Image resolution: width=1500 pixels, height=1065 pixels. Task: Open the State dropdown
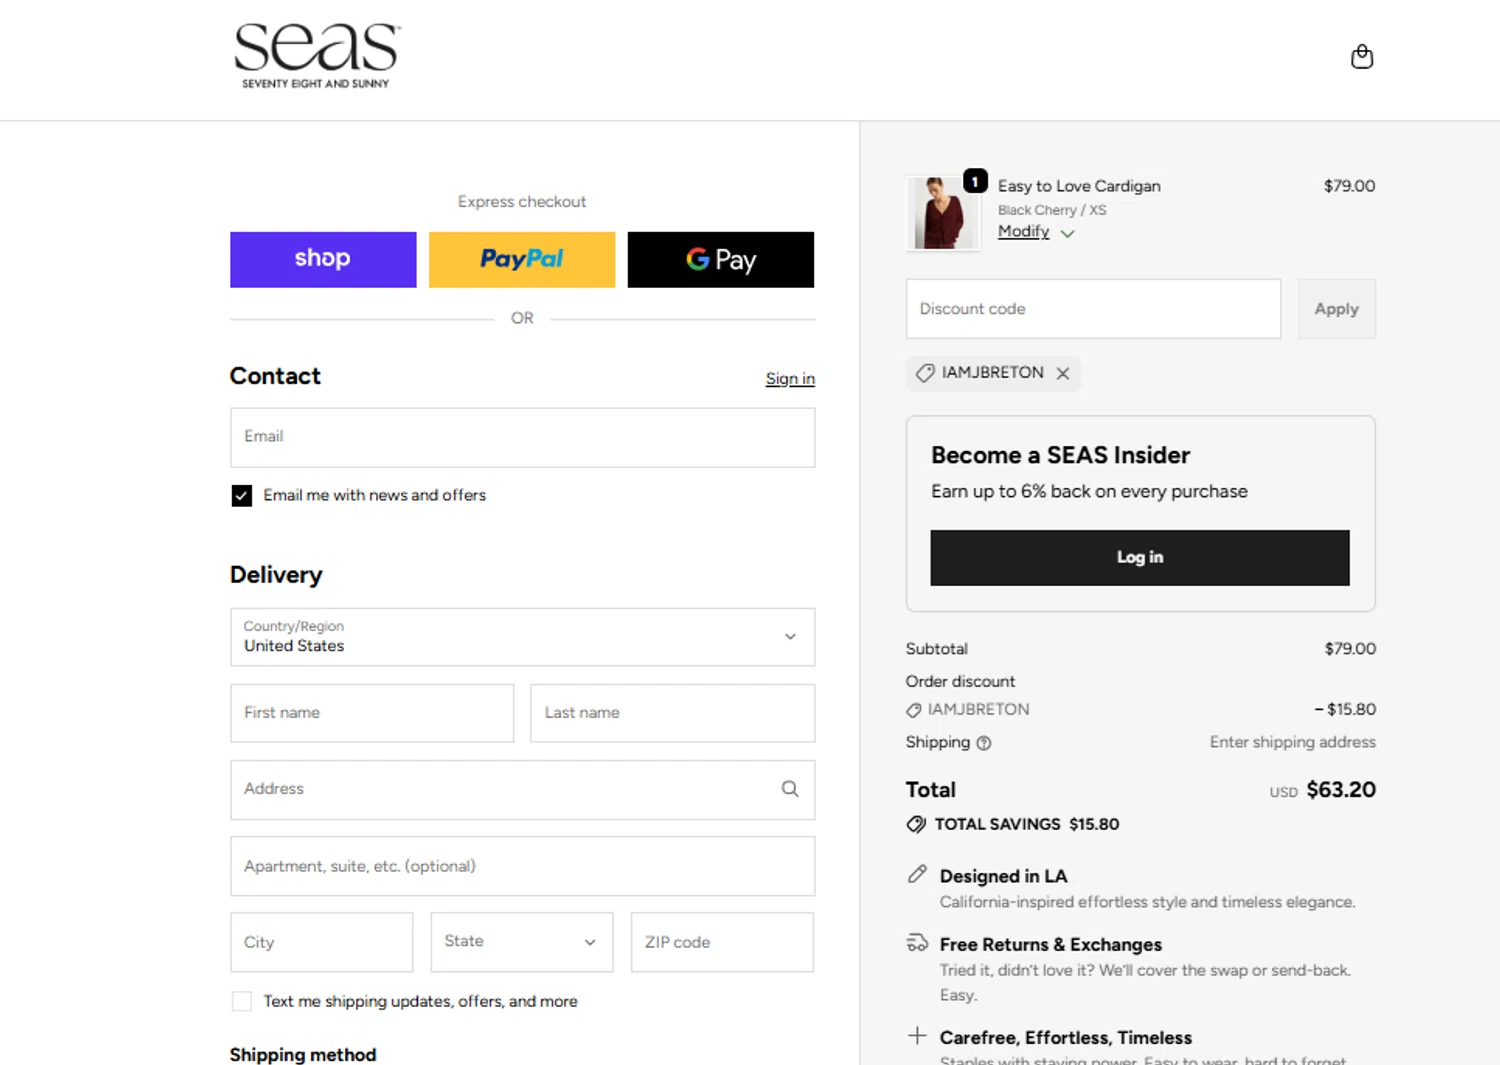[521, 942]
